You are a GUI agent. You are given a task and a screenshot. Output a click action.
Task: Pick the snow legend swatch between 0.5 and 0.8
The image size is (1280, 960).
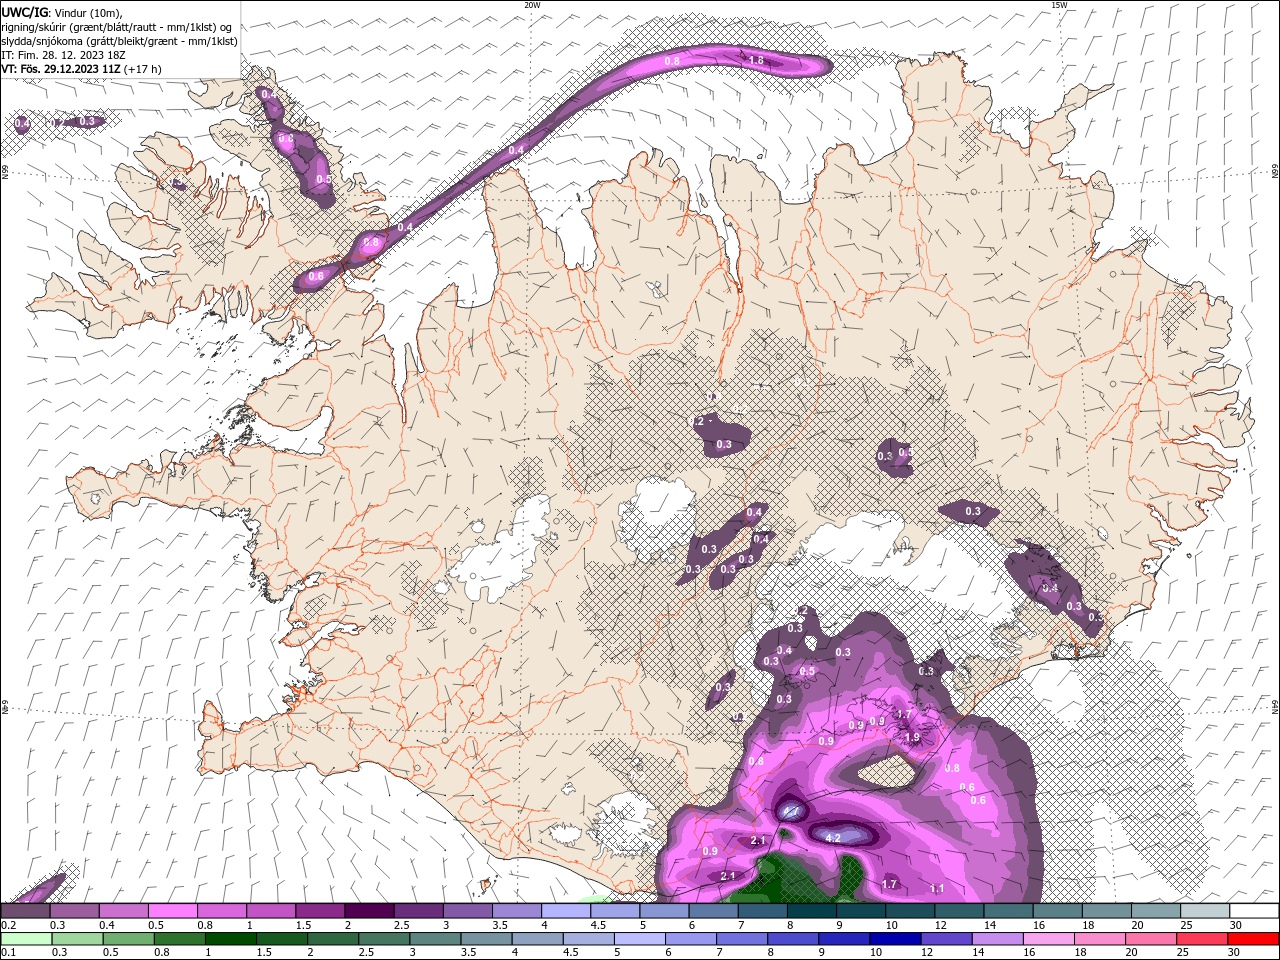[171, 911]
